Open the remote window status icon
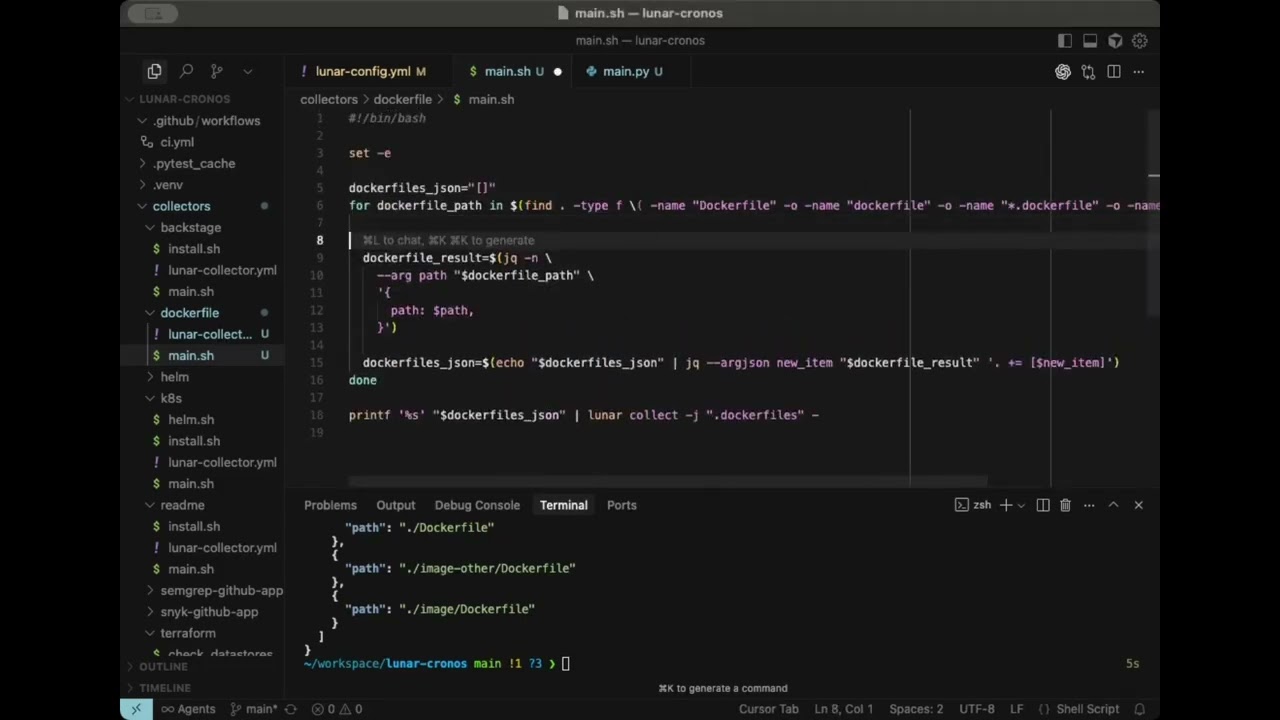 [136, 709]
